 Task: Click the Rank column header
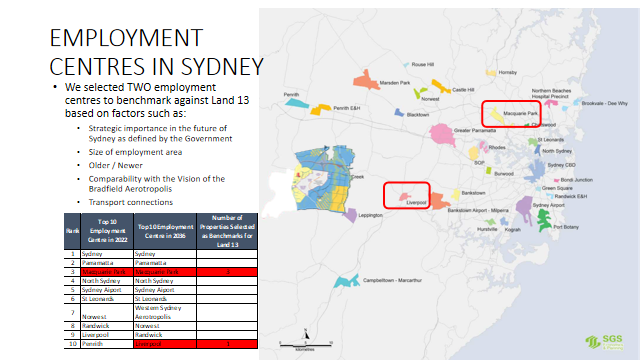click(x=72, y=231)
